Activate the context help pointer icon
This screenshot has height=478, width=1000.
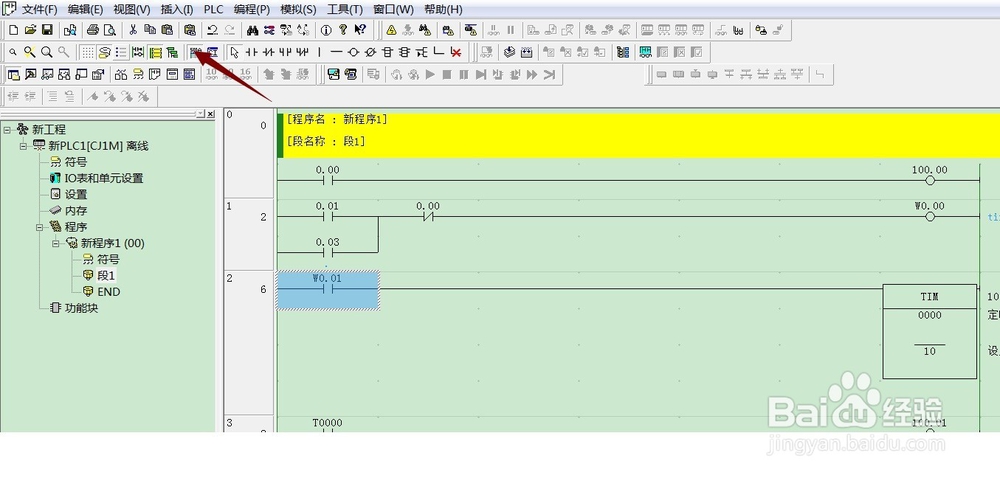360,30
